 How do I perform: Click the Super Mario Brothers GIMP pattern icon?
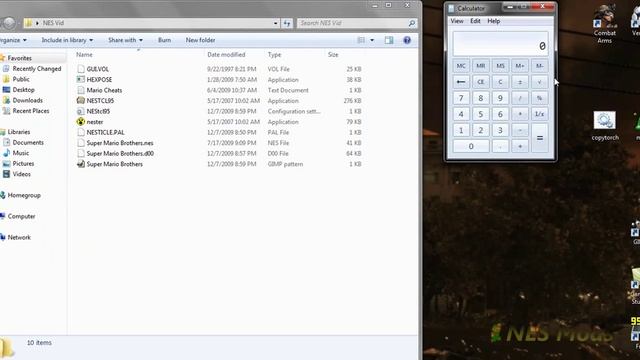coord(81,164)
